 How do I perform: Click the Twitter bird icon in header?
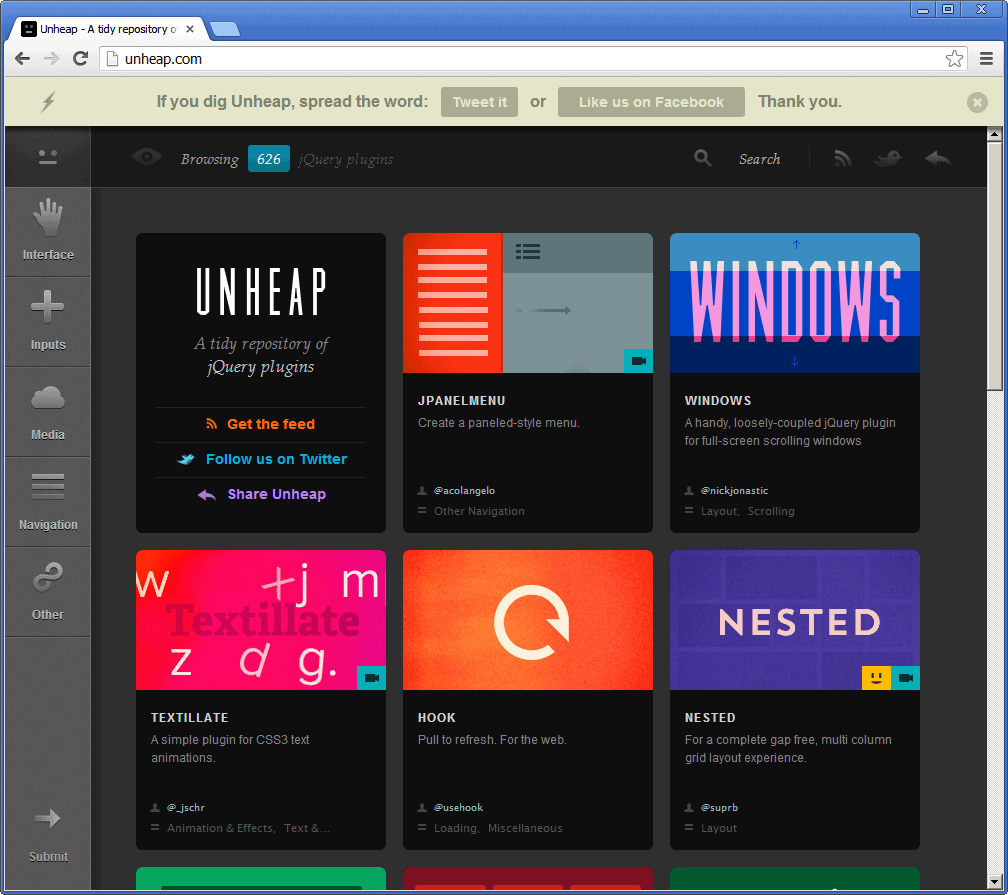(888, 158)
